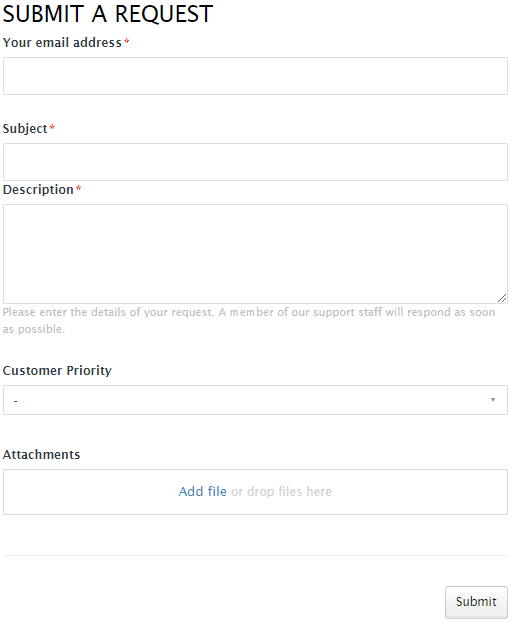This screenshot has width=516, height=628.
Task: Click the email address input field
Action: 255,76
